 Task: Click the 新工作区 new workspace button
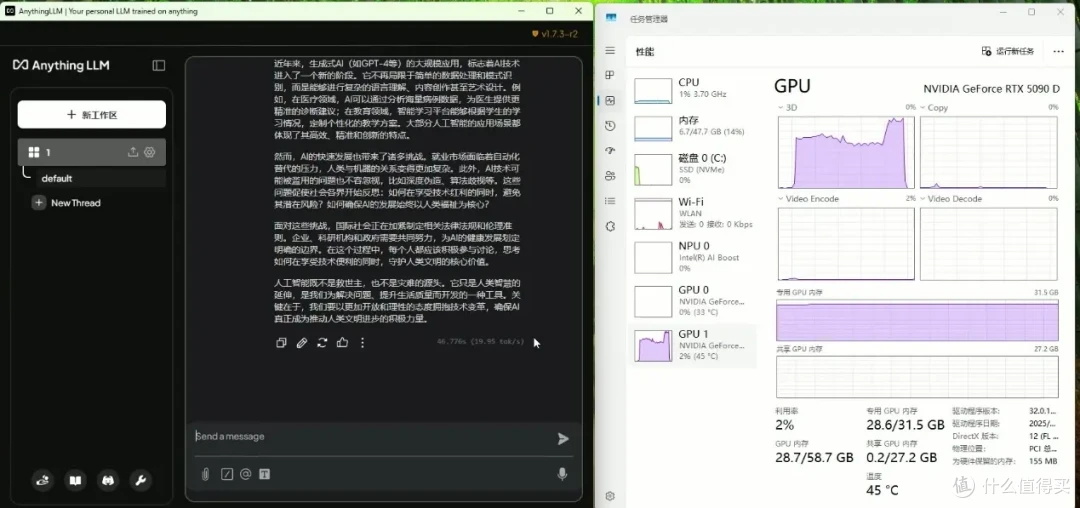click(x=92, y=114)
